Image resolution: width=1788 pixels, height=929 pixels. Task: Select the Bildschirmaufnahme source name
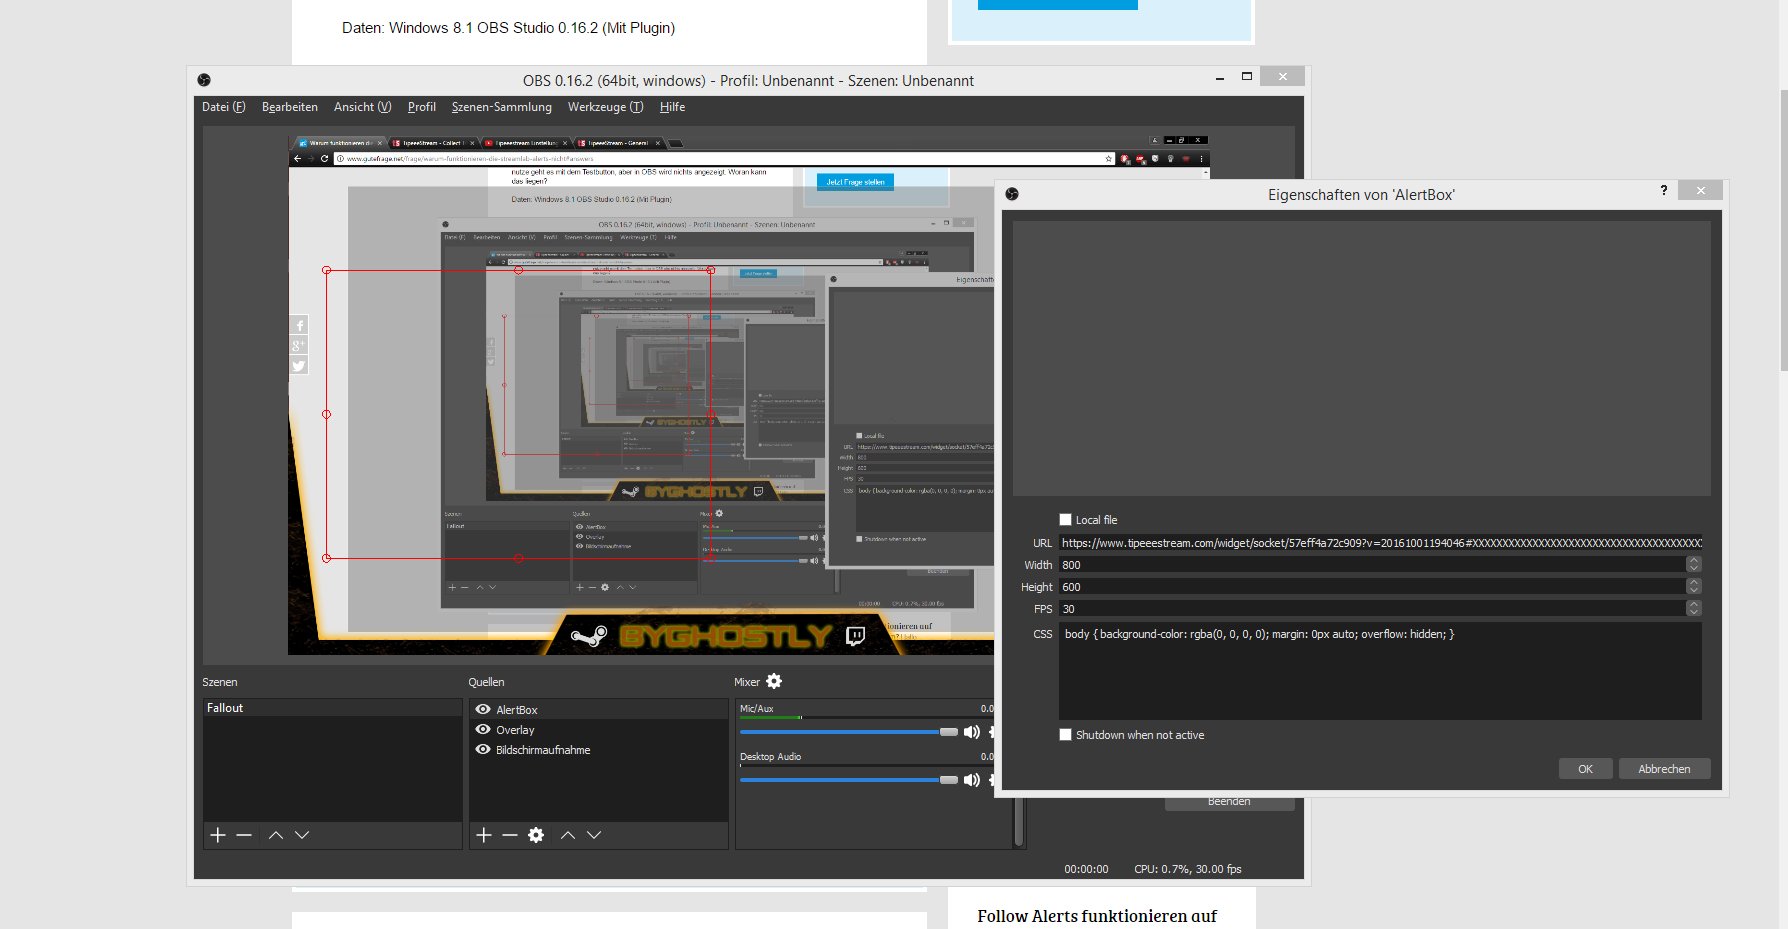pyautogui.click(x=543, y=750)
